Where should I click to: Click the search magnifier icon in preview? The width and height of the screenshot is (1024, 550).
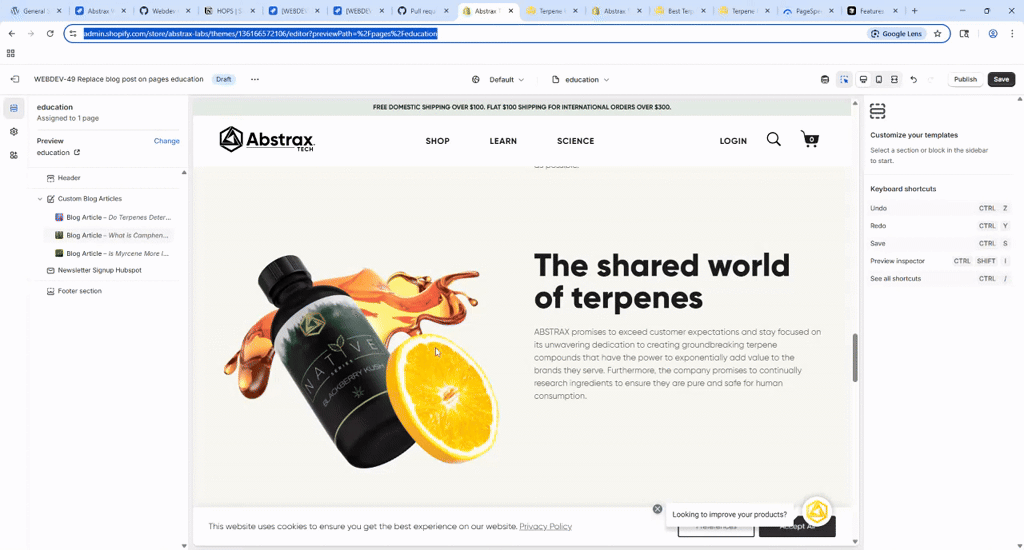774,139
